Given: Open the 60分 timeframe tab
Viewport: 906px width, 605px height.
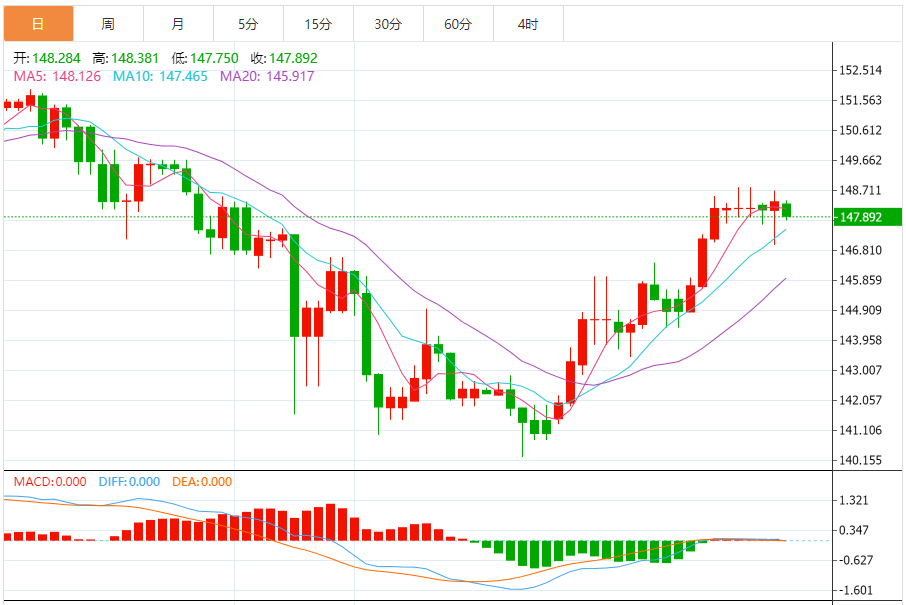Looking at the screenshot, I should coord(458,24).
